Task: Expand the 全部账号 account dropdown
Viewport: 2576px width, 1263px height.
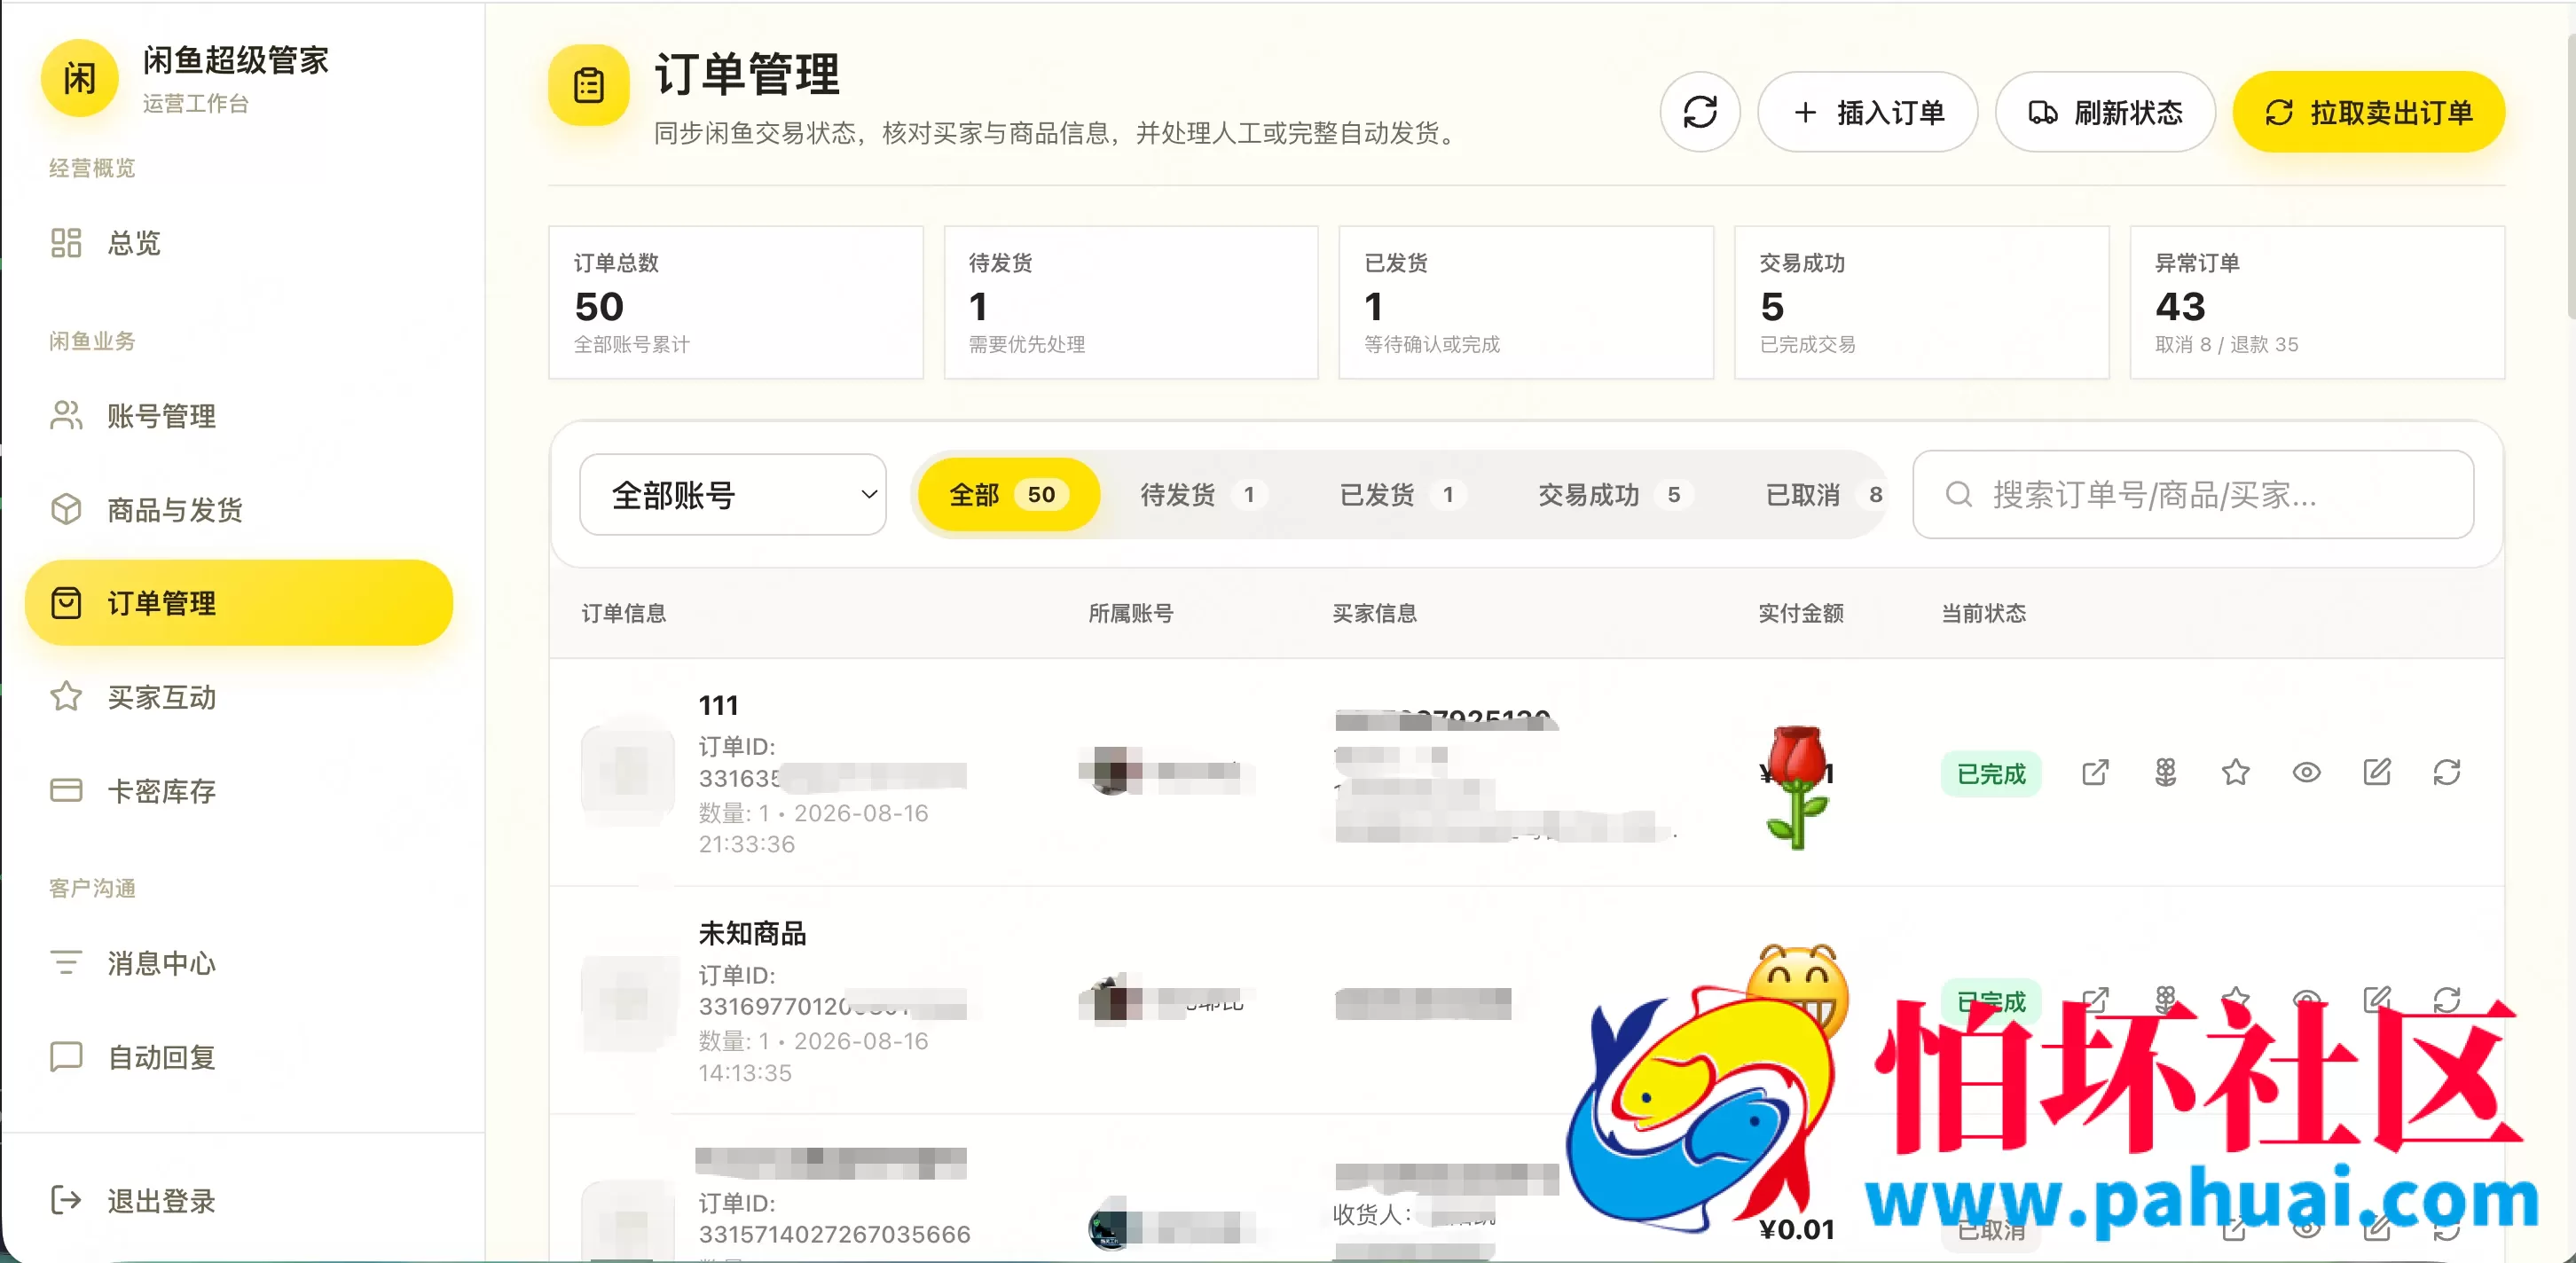Action: point(733,495)
